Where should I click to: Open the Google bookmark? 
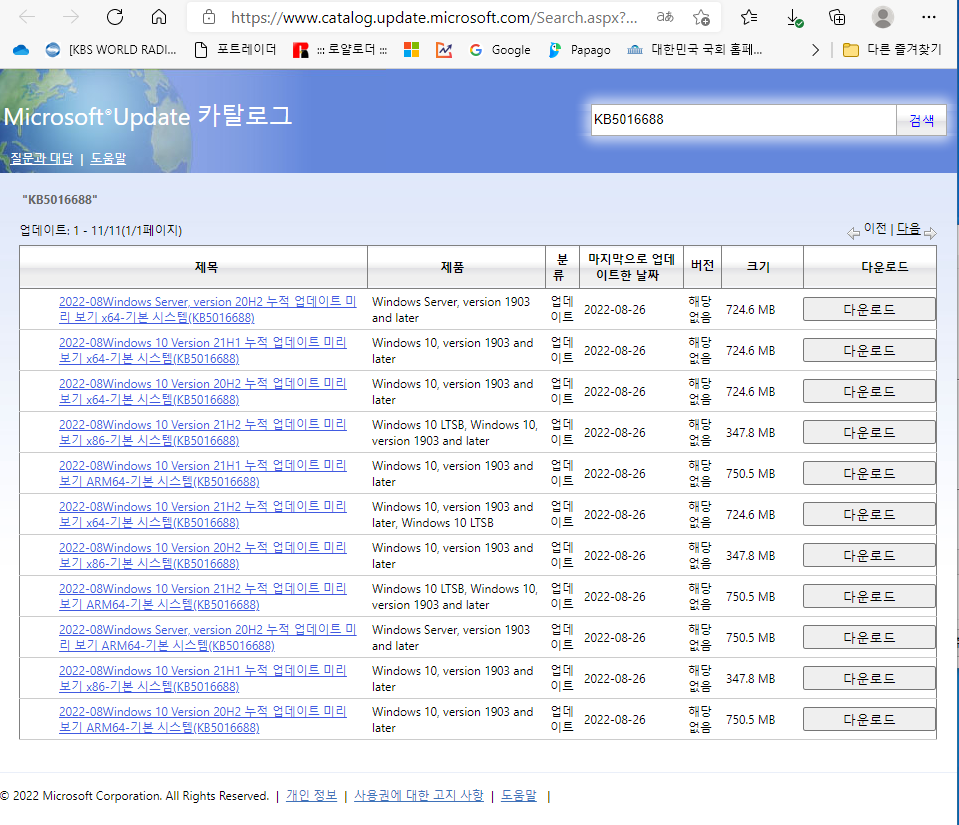pyautogui.click(x=500, y=50)
